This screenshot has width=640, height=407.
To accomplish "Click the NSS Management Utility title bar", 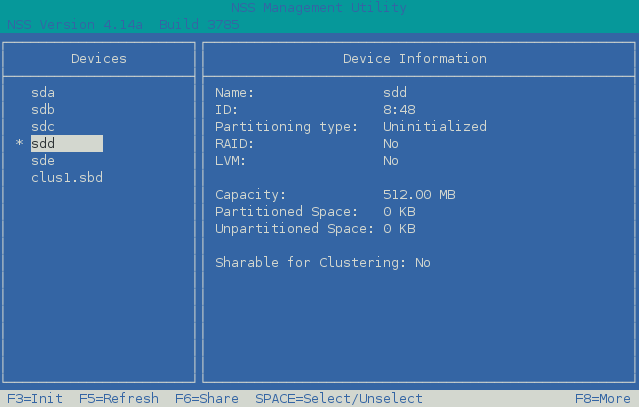I will click(319, 8).
